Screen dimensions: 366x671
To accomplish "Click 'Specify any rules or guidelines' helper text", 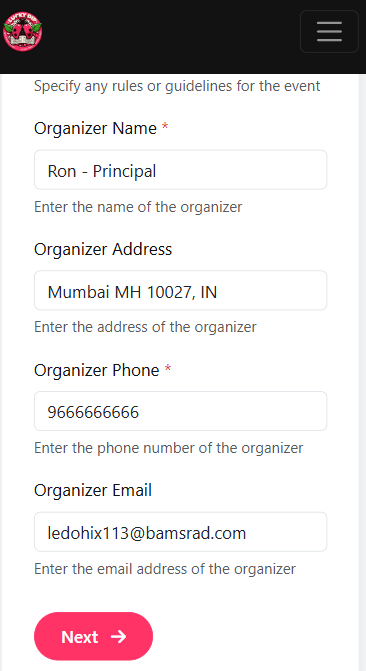I will pyautogui.click(x=177, y=86).
